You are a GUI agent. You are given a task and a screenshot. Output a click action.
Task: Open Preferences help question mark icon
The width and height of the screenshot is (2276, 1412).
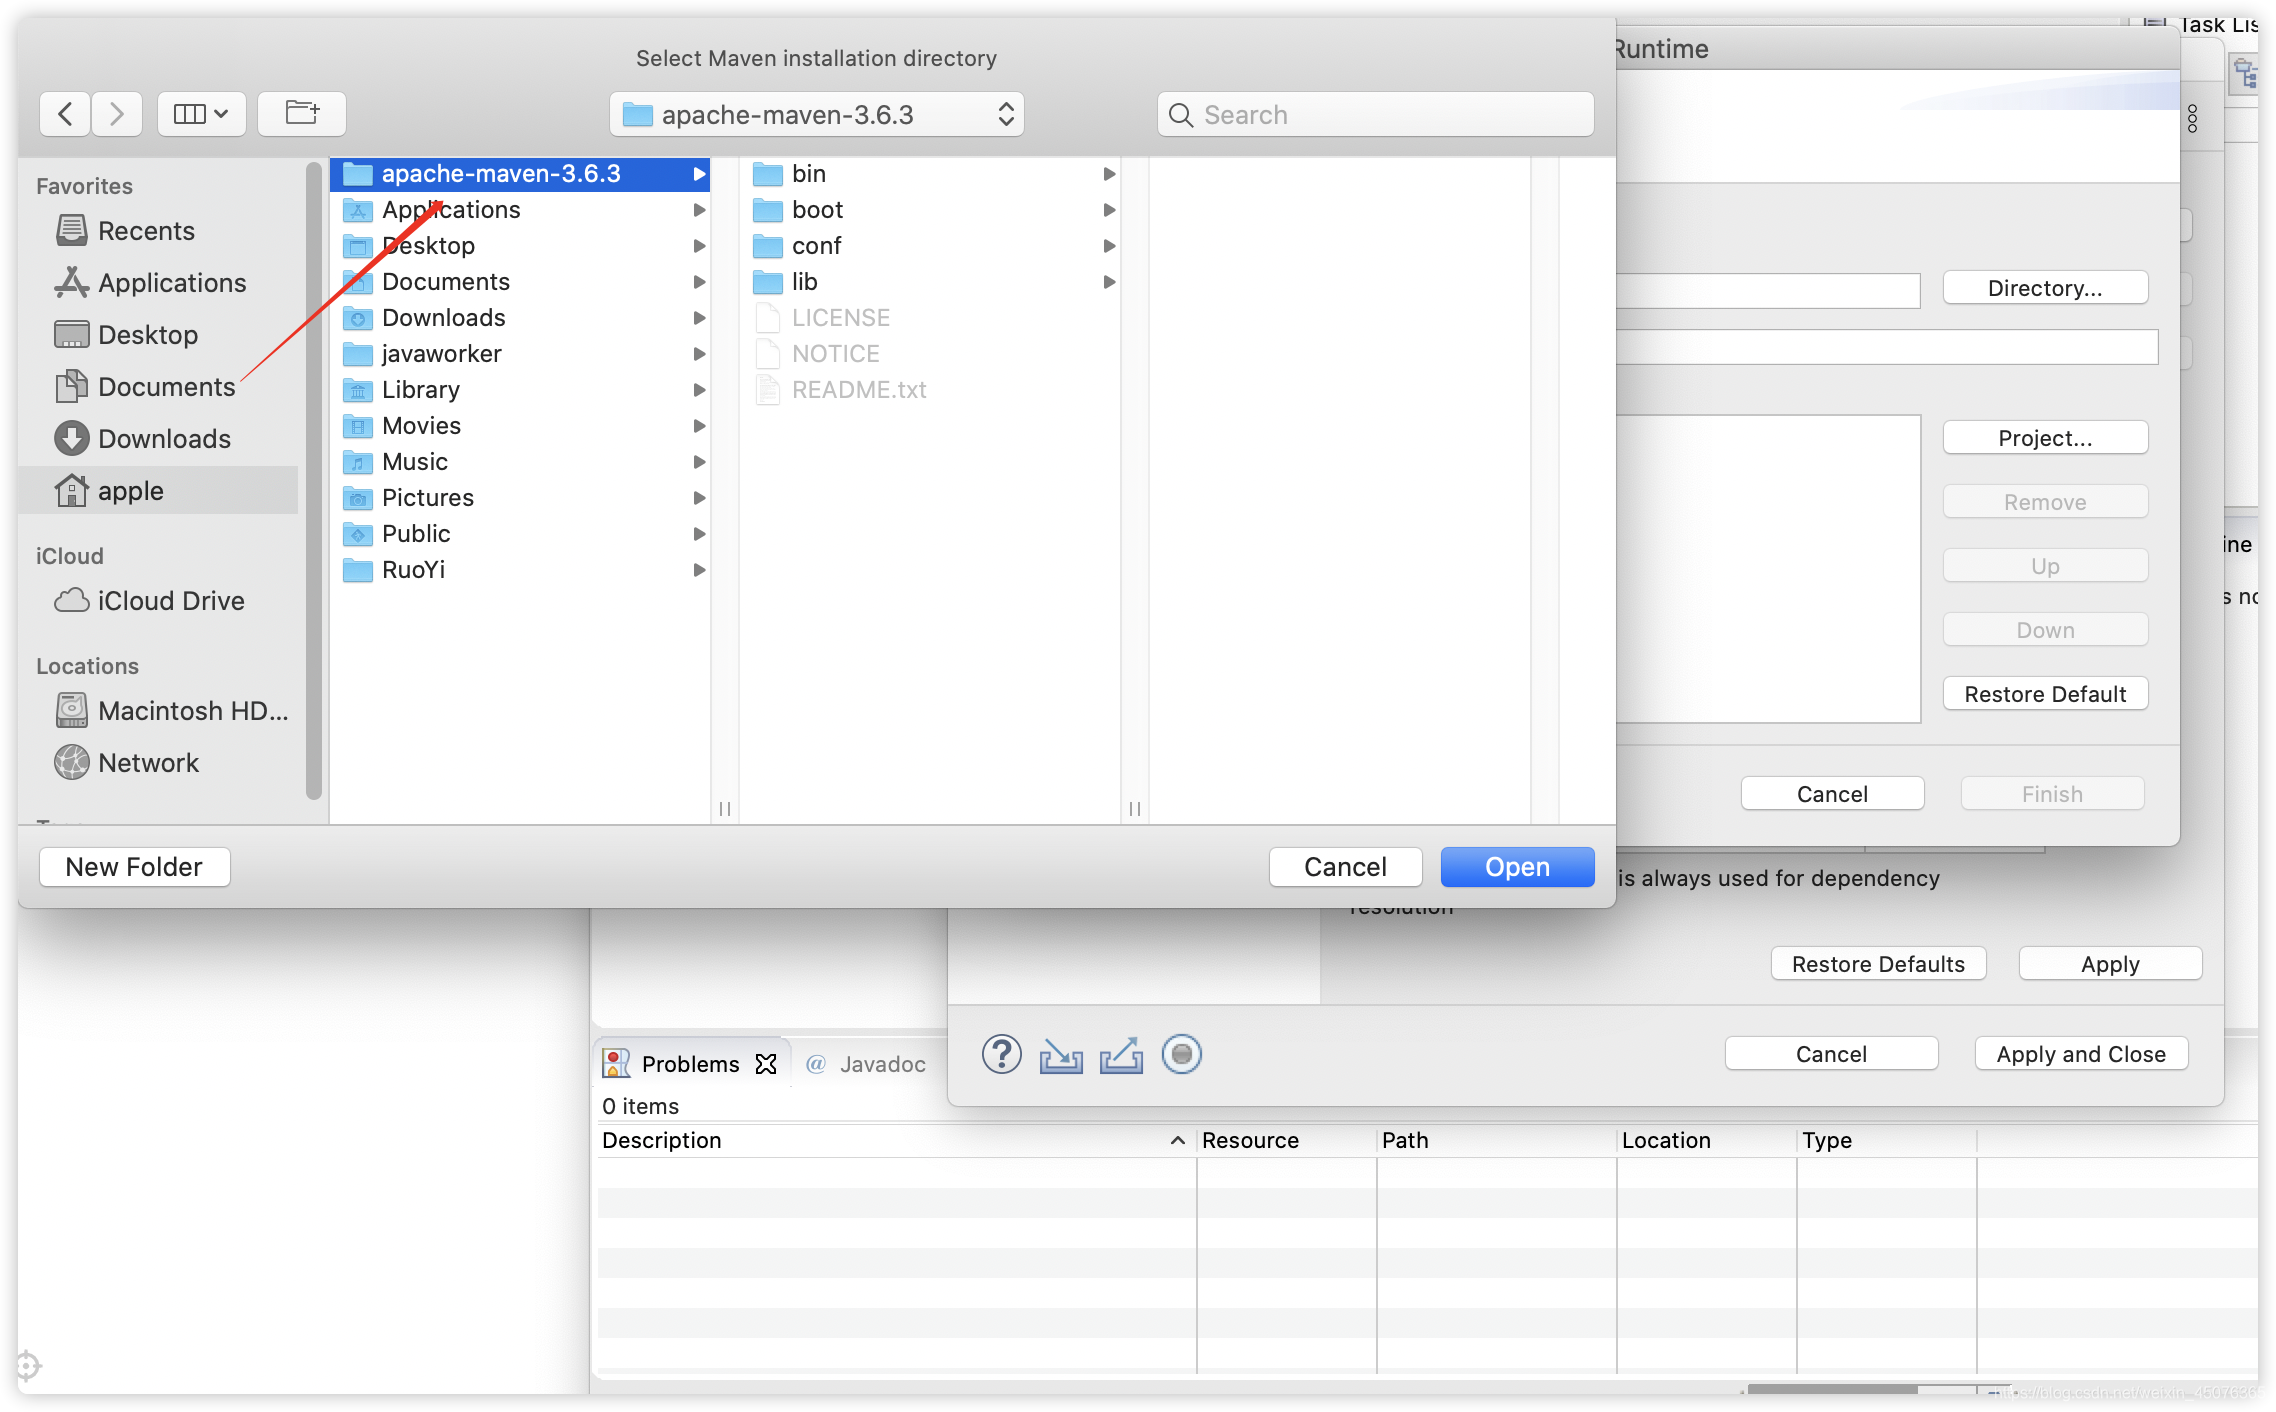(x=1001, y=1054)
